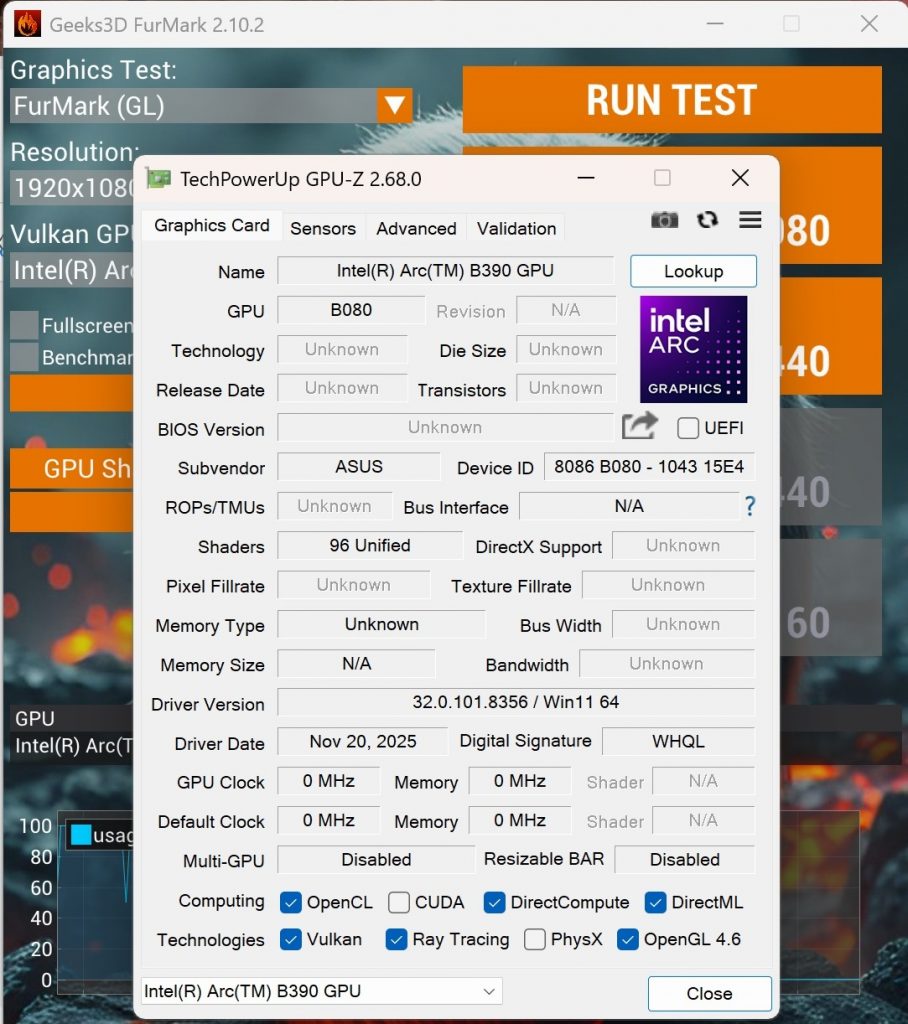908x1024 pixels.
Task: Click the Intel Arc Graphics logo
Action: click(x=693, y=349)
